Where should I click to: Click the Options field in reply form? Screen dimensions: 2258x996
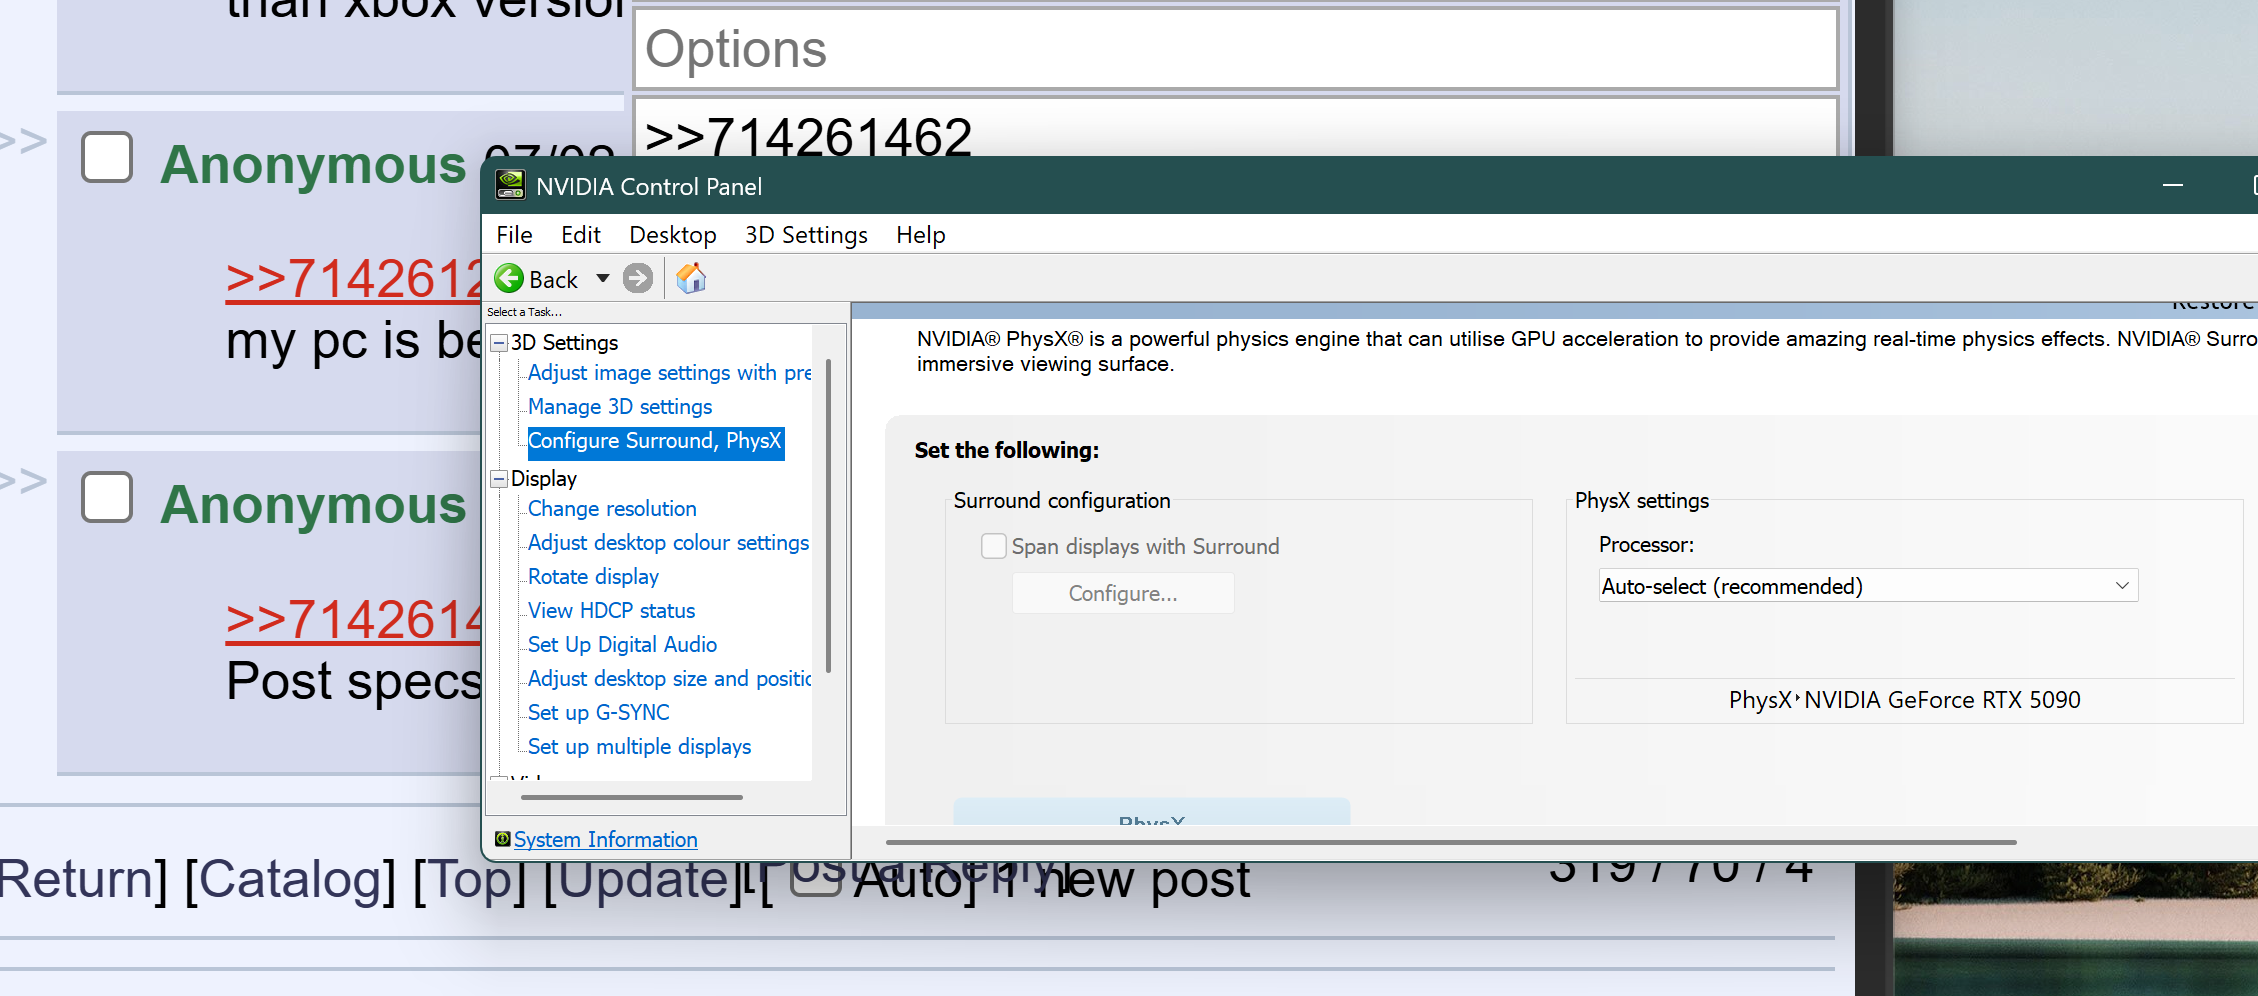click(1236, 49)
